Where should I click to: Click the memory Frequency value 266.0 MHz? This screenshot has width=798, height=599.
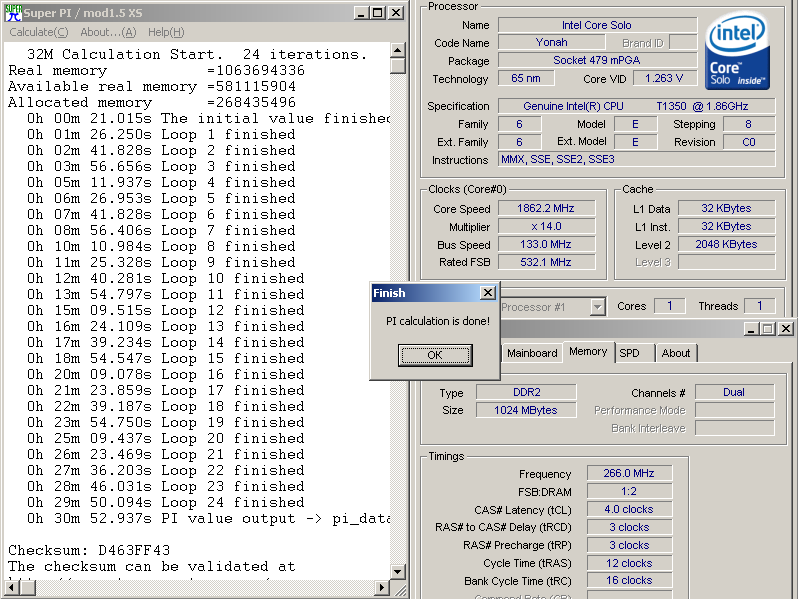pyautogui.click(x=630, y=473)
